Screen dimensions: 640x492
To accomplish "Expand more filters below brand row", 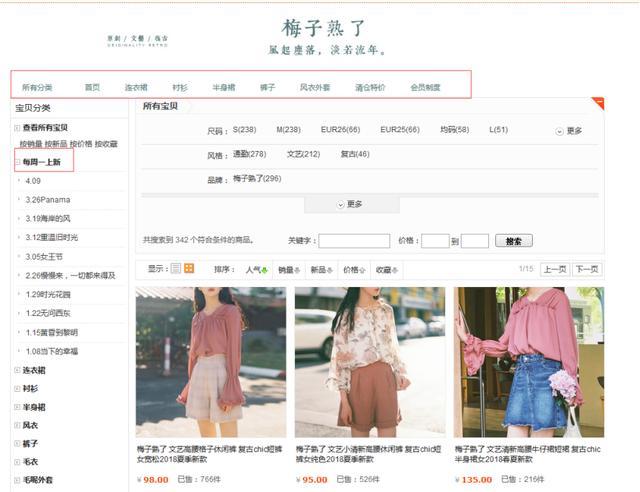I will (x=349, y=204).
